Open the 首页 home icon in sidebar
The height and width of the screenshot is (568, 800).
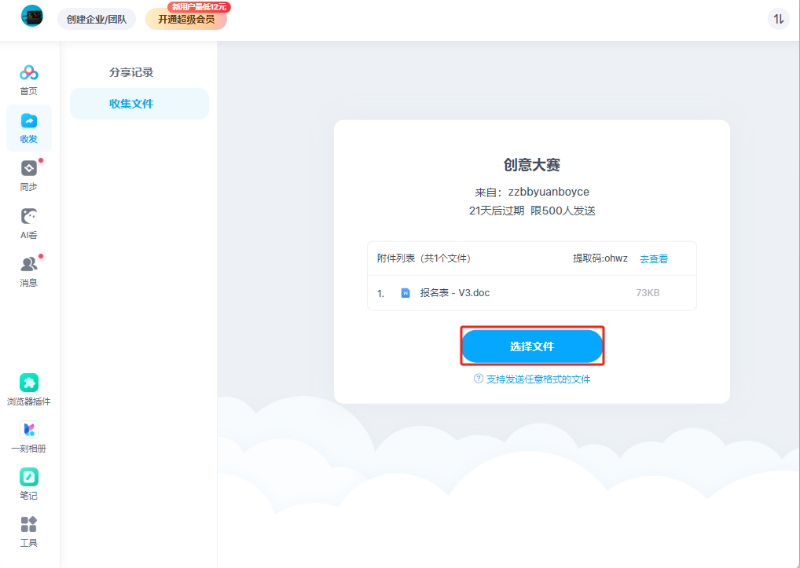[29, 73]
